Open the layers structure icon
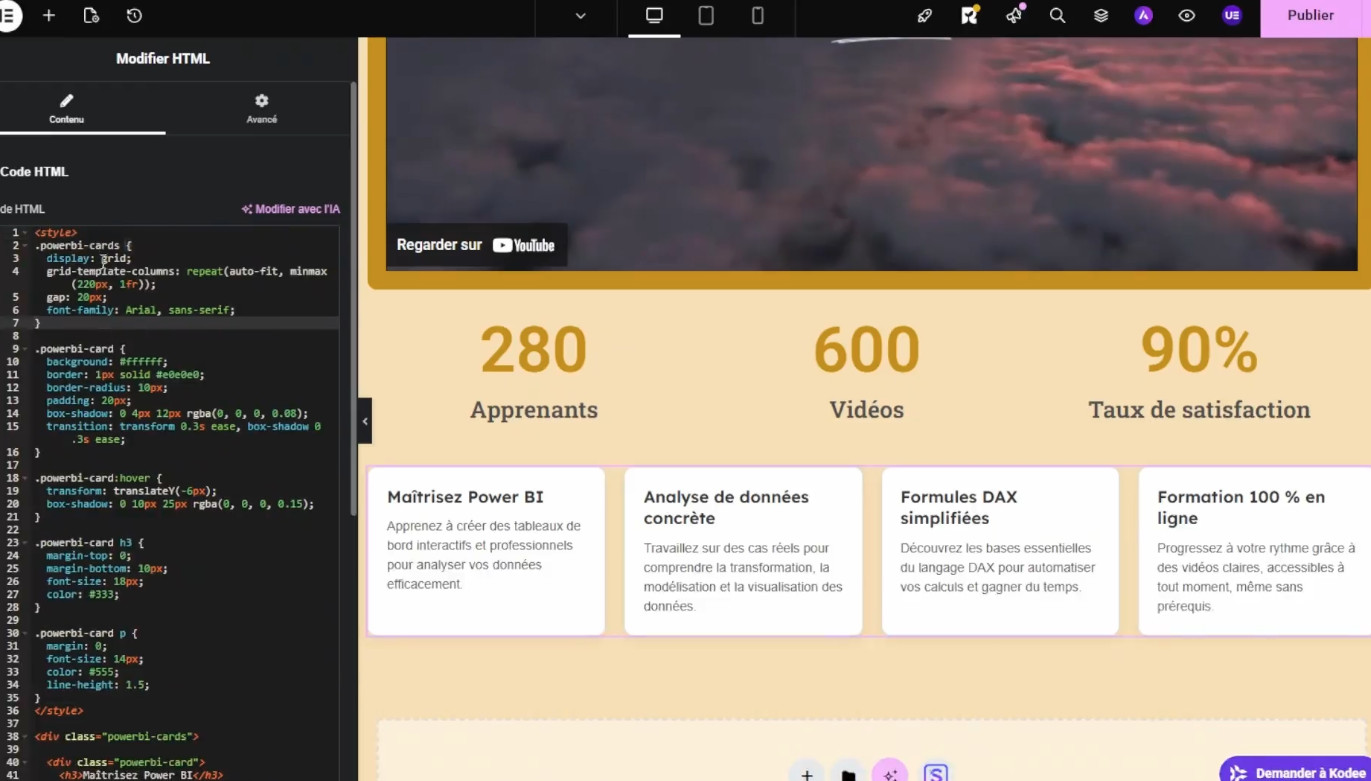Screen dimensions: 1371x781 coord(1101,16)
